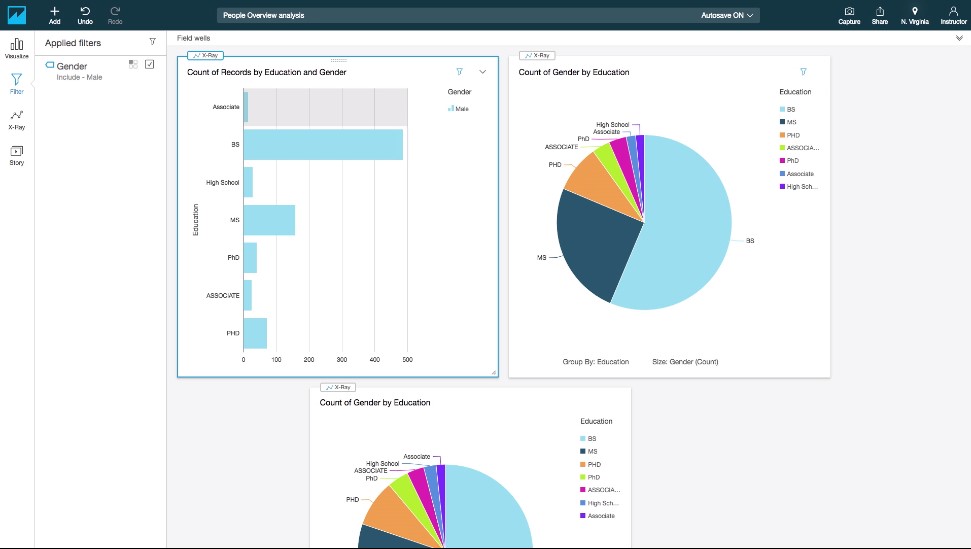
Task: Click the bottom pie chart title
Action: tap(375, 402)
